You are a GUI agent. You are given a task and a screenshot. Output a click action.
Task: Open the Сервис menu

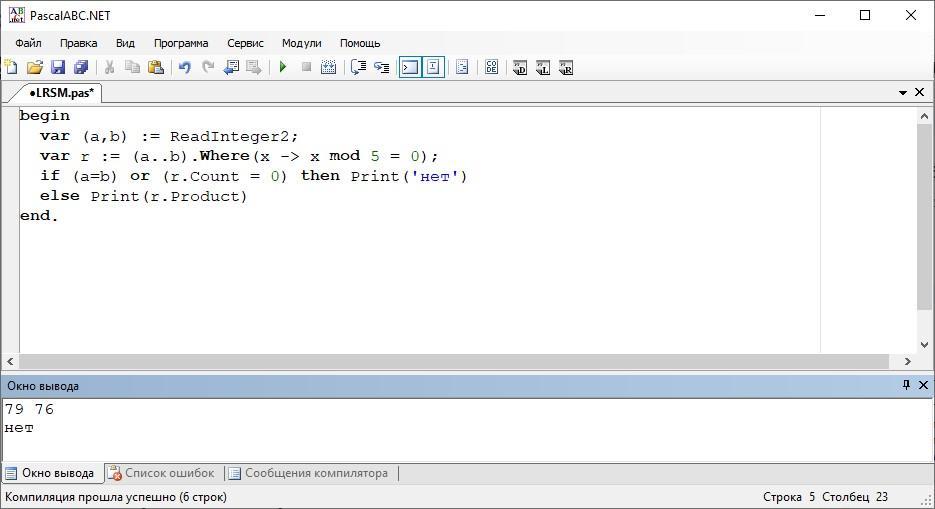(245, 43)
